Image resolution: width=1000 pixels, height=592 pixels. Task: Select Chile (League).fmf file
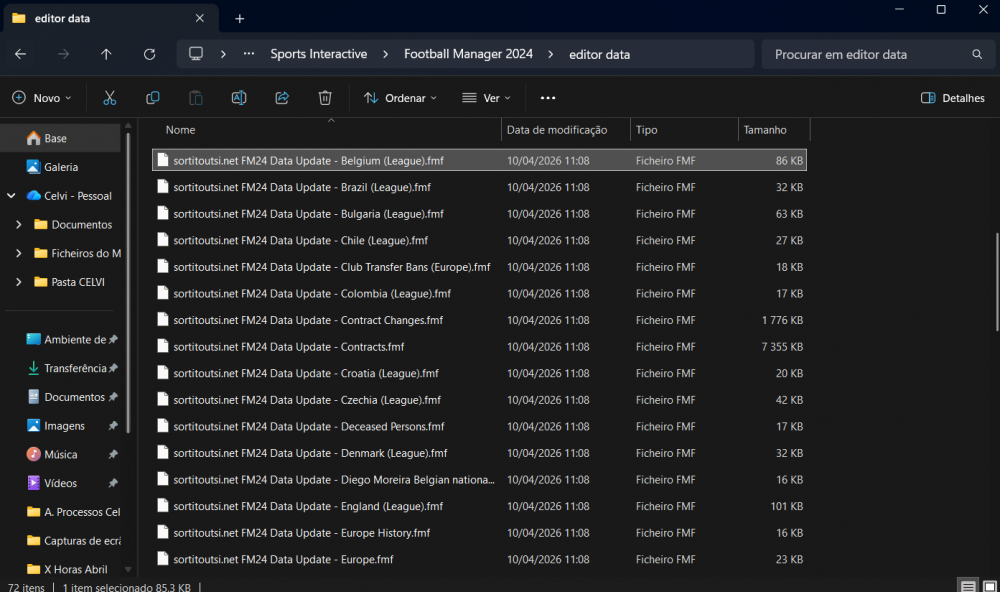(480, 240)
